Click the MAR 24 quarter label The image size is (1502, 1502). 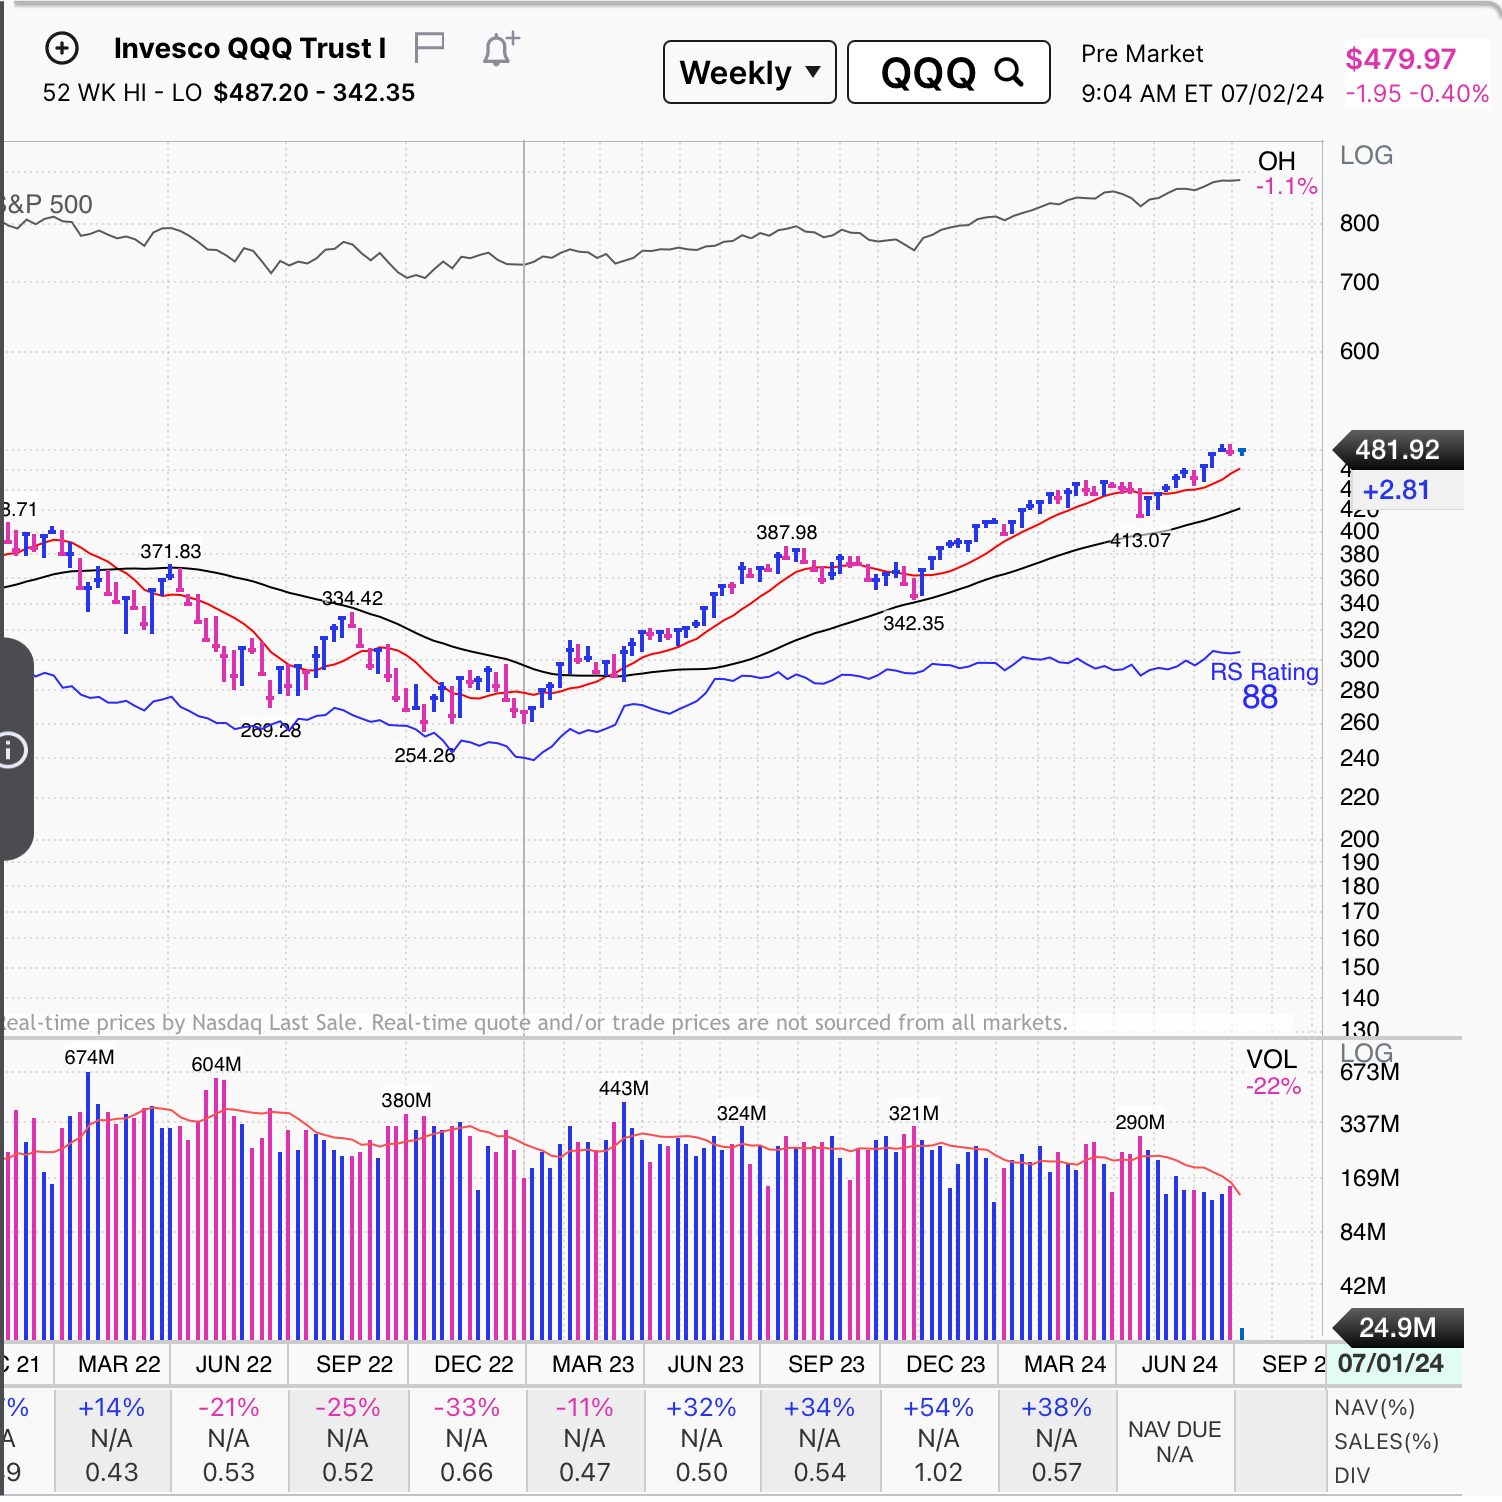1065,1364
